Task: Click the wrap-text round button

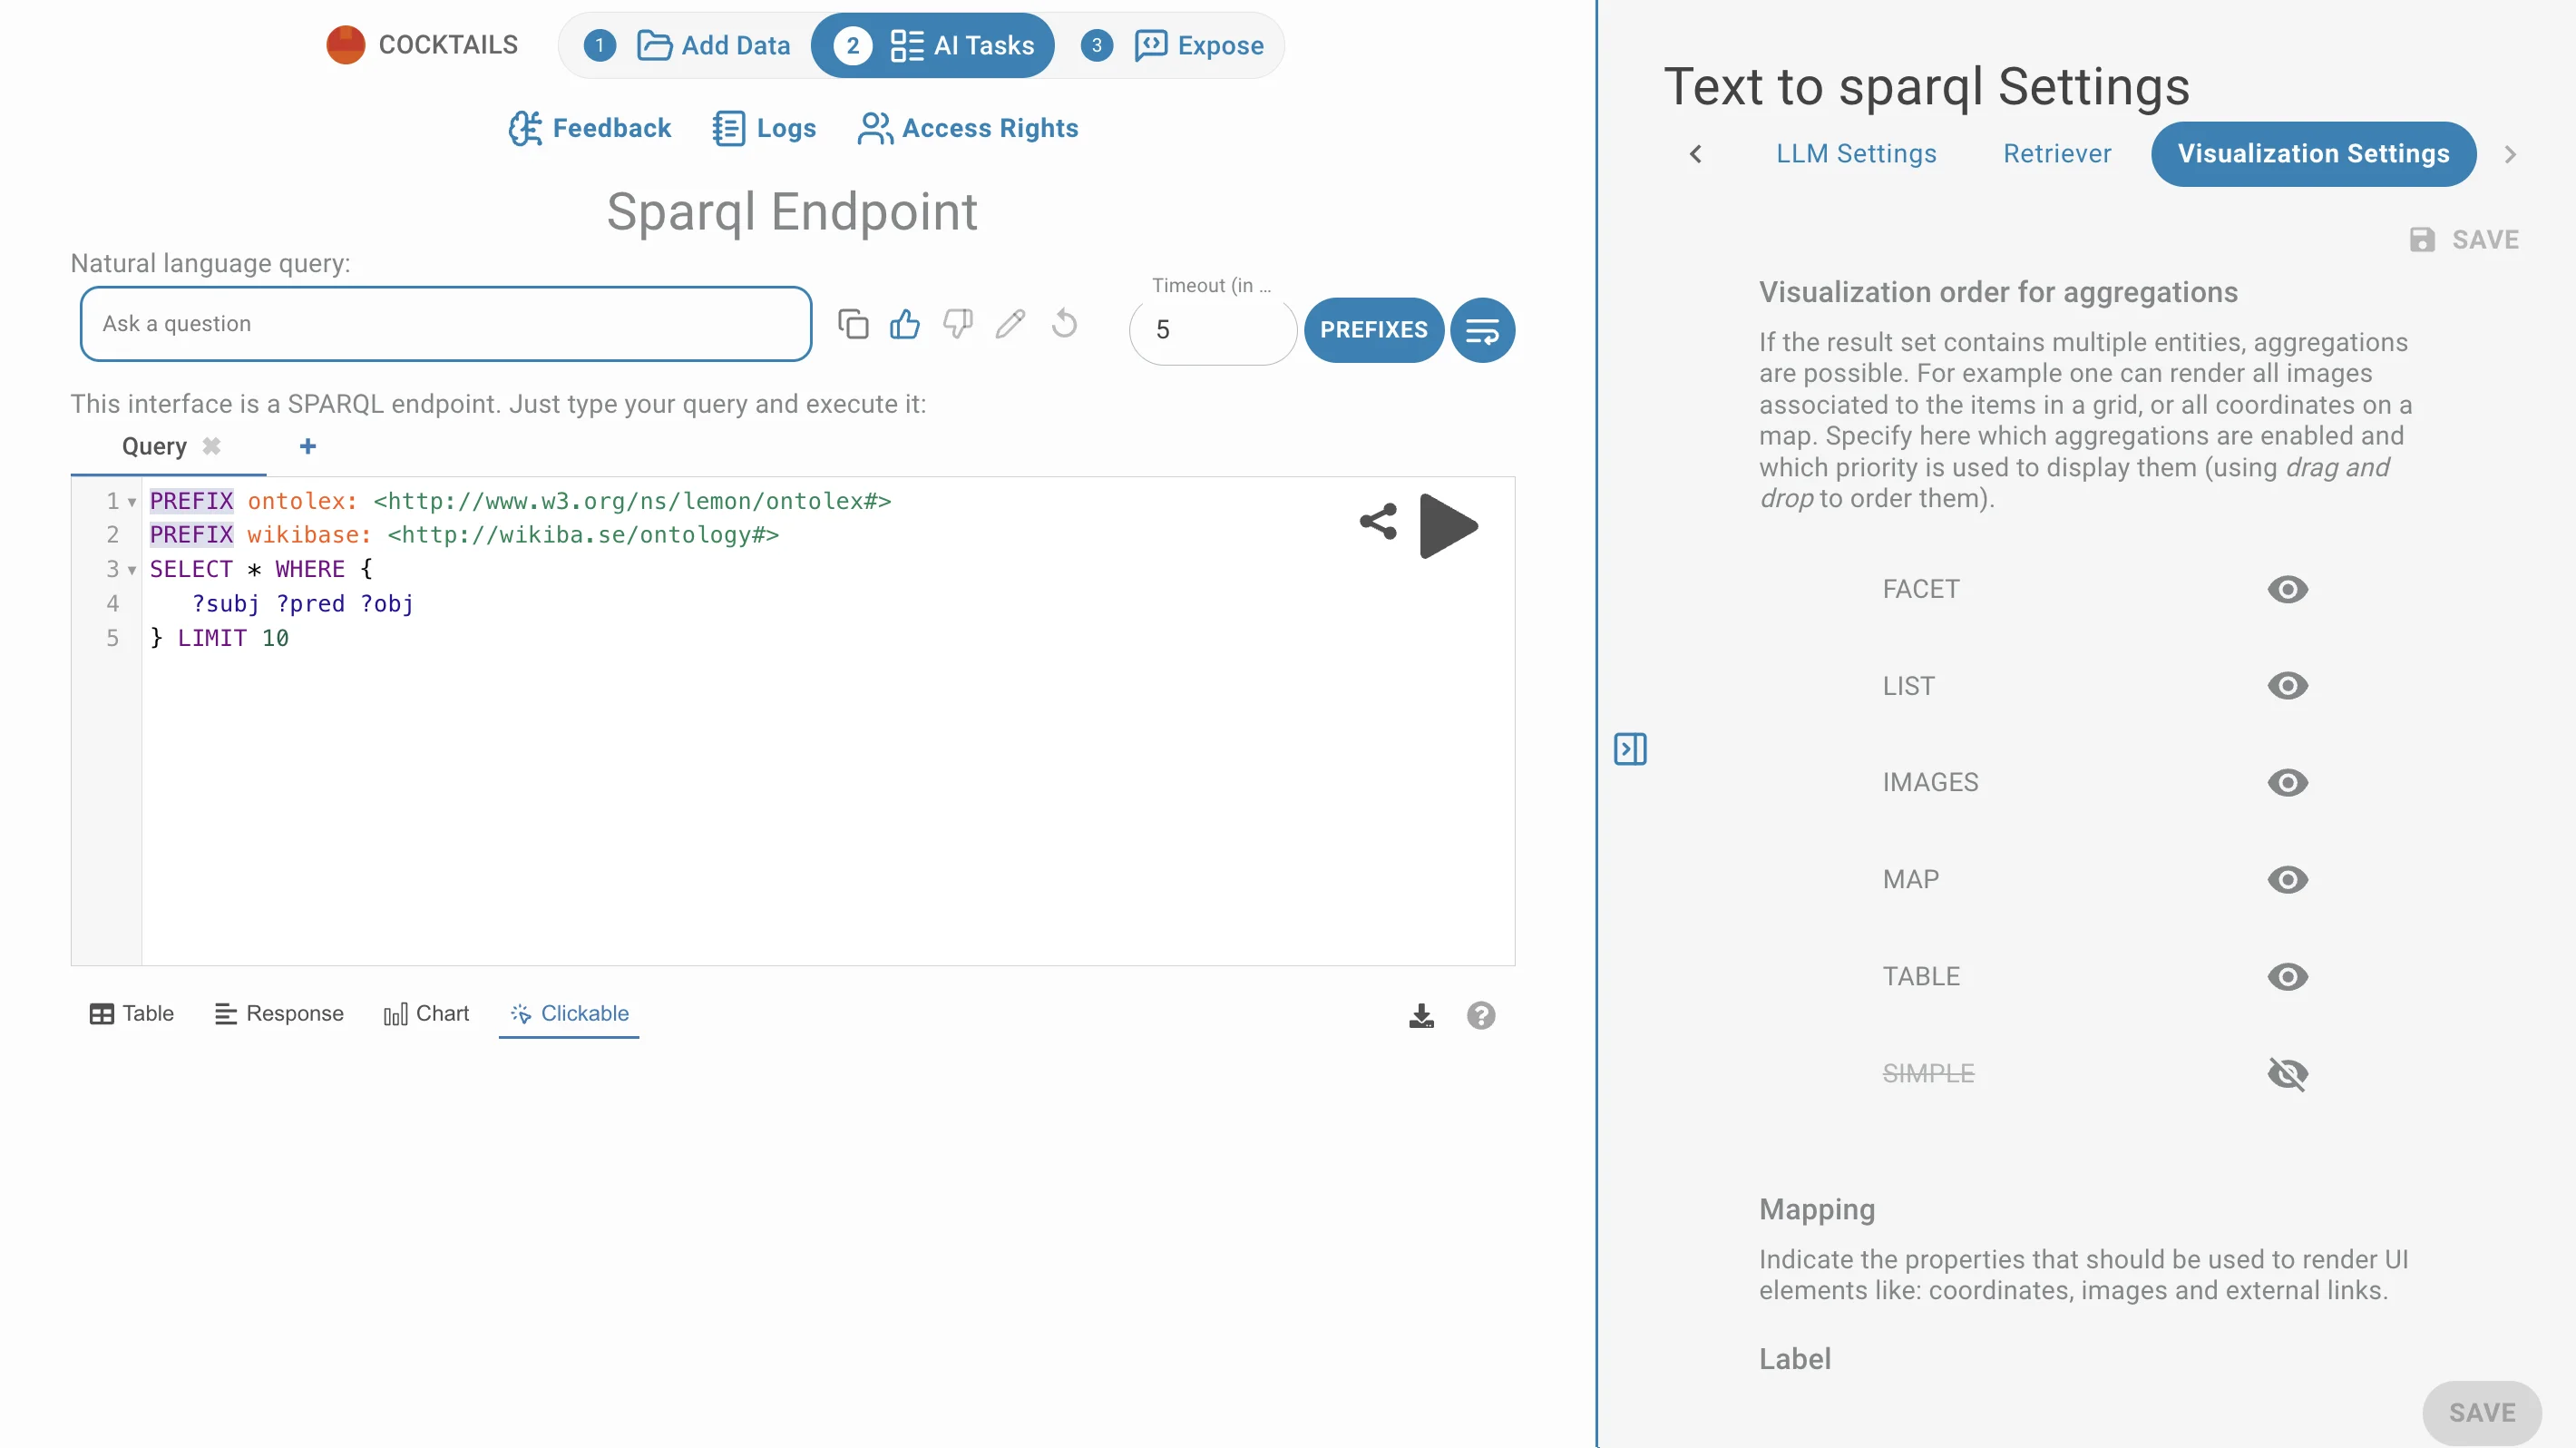Action: [1482, 330]
